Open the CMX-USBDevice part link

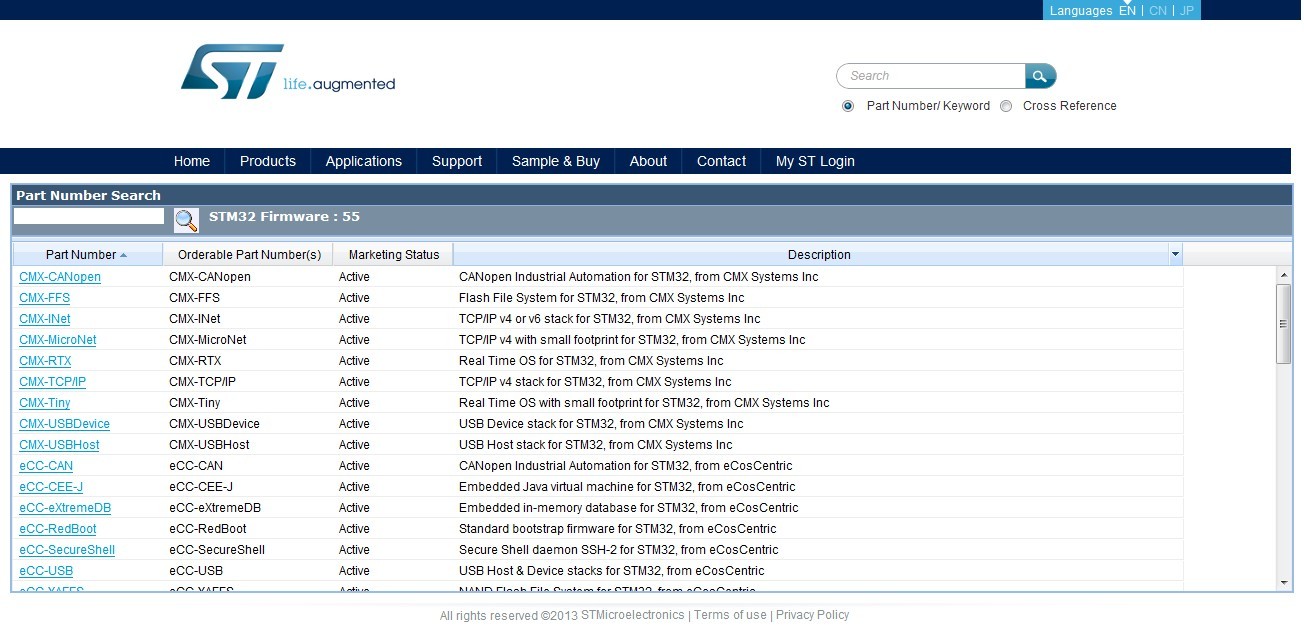pyautogui.click(x=64, y=424)
